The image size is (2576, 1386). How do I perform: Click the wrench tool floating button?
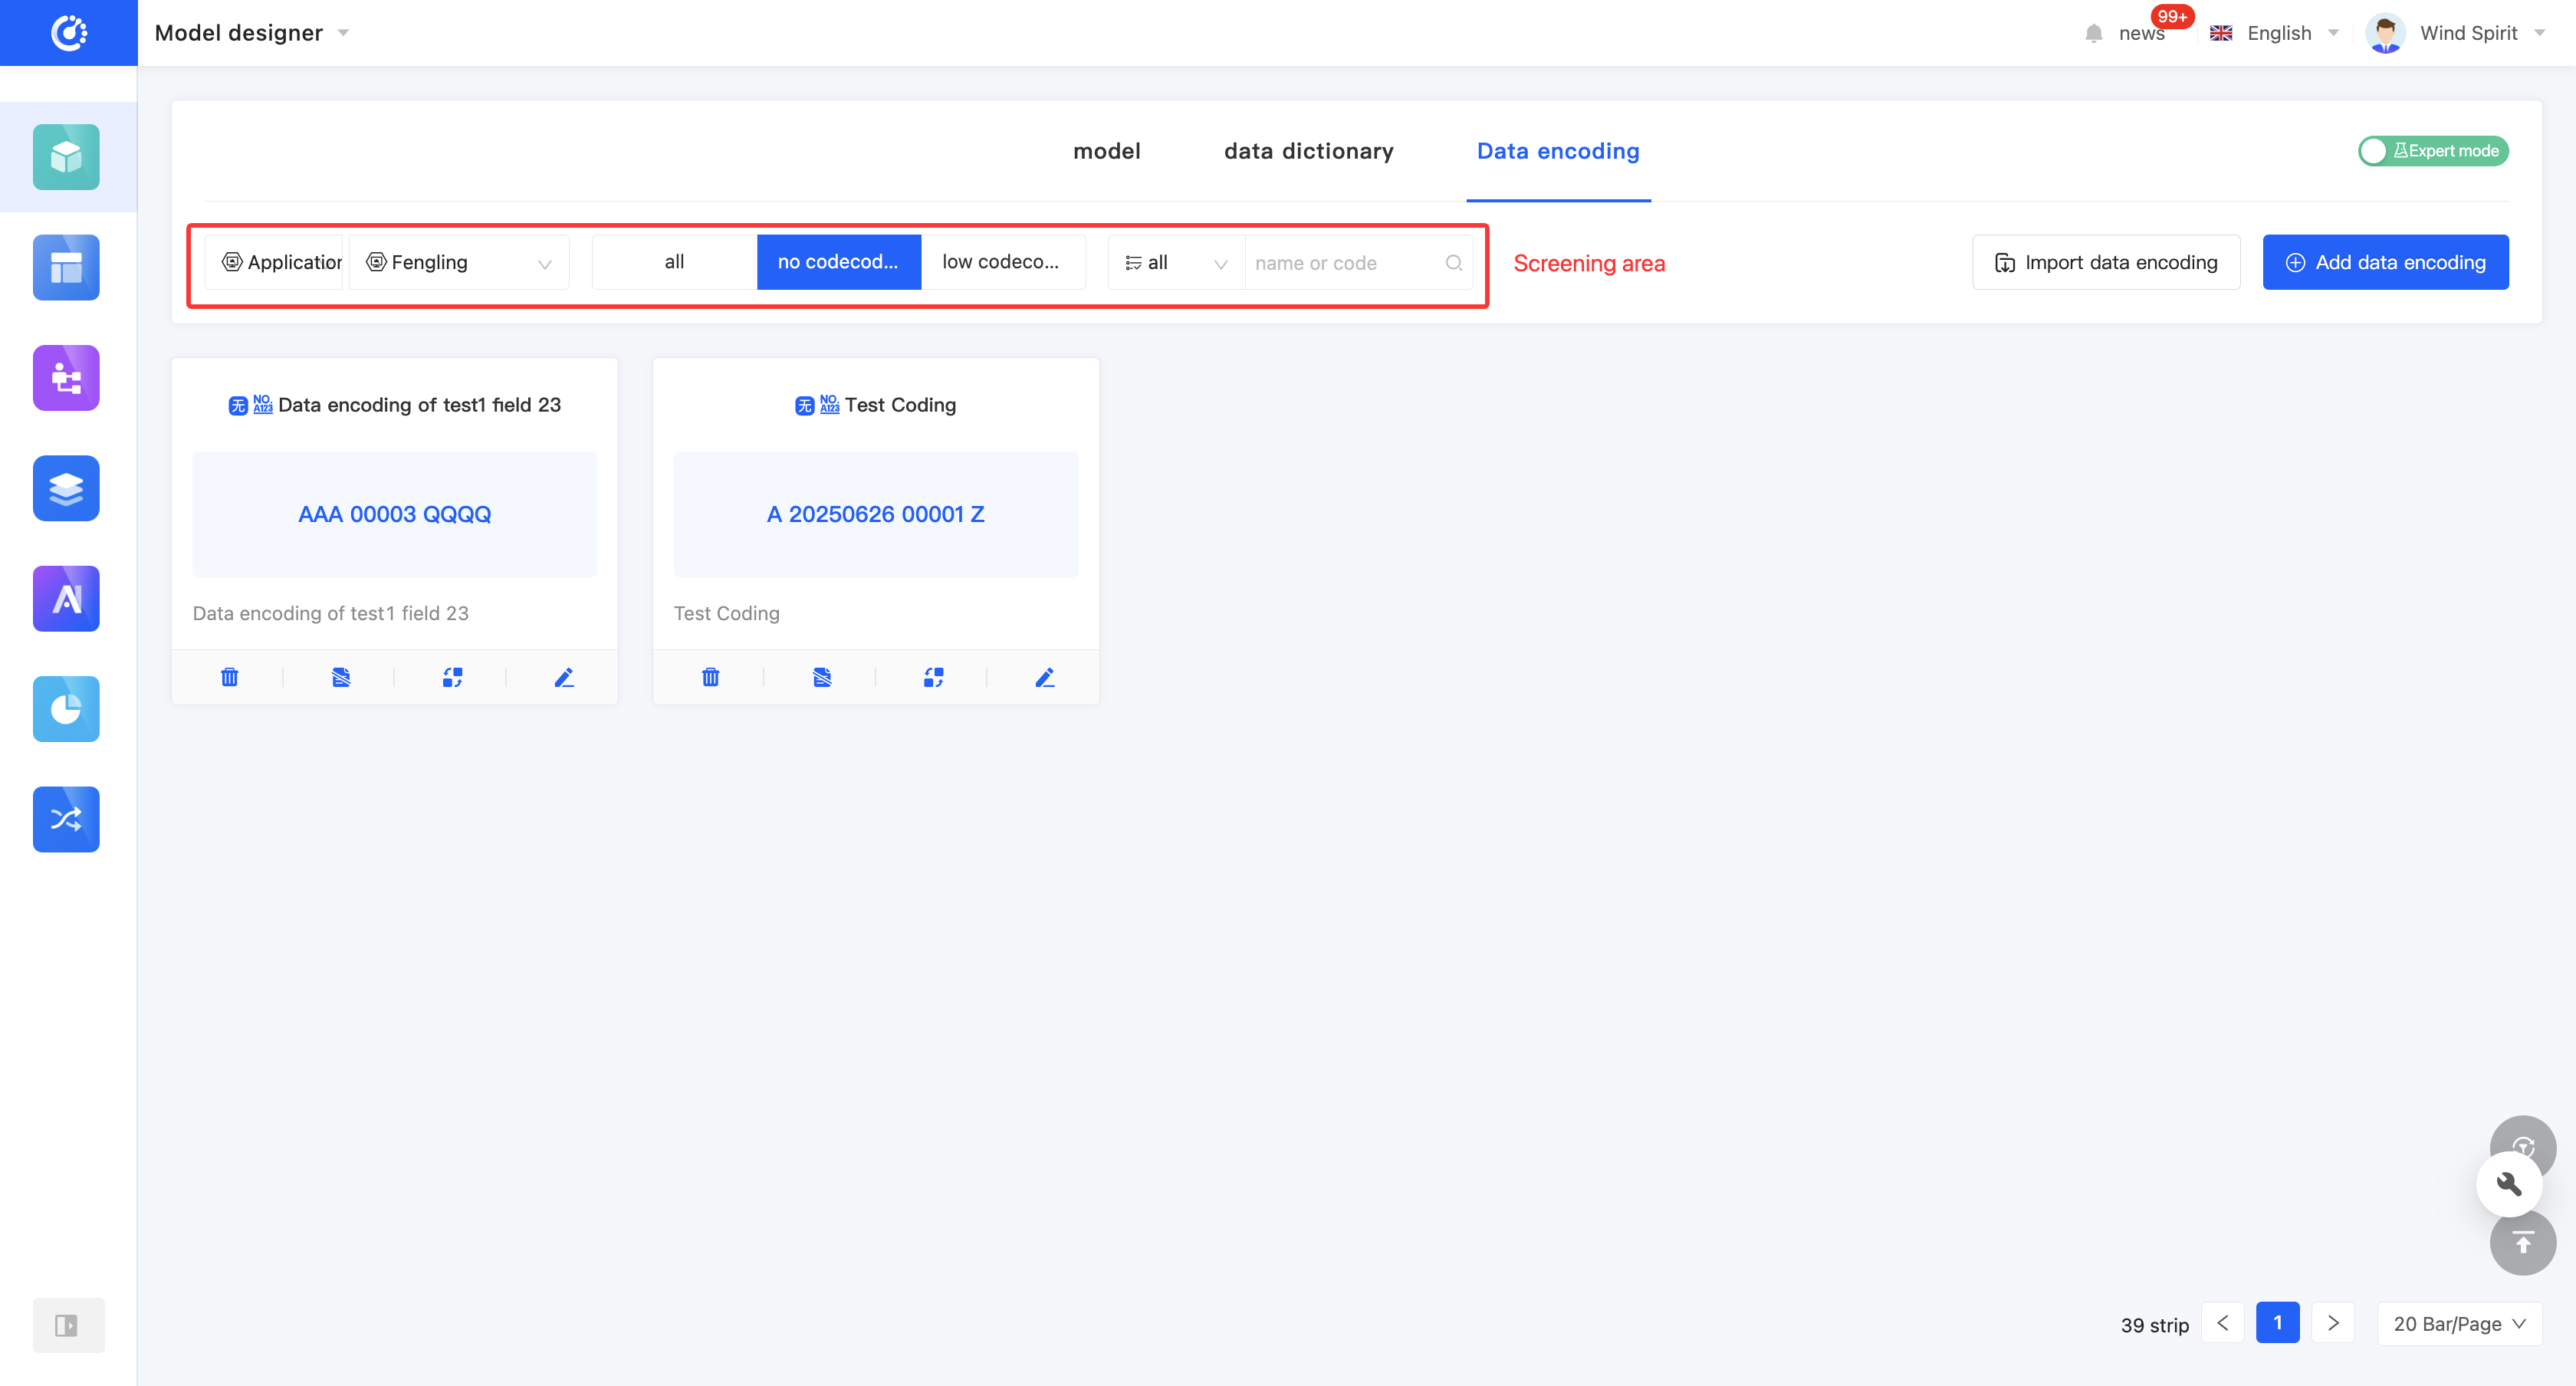coord(2509,1184)
